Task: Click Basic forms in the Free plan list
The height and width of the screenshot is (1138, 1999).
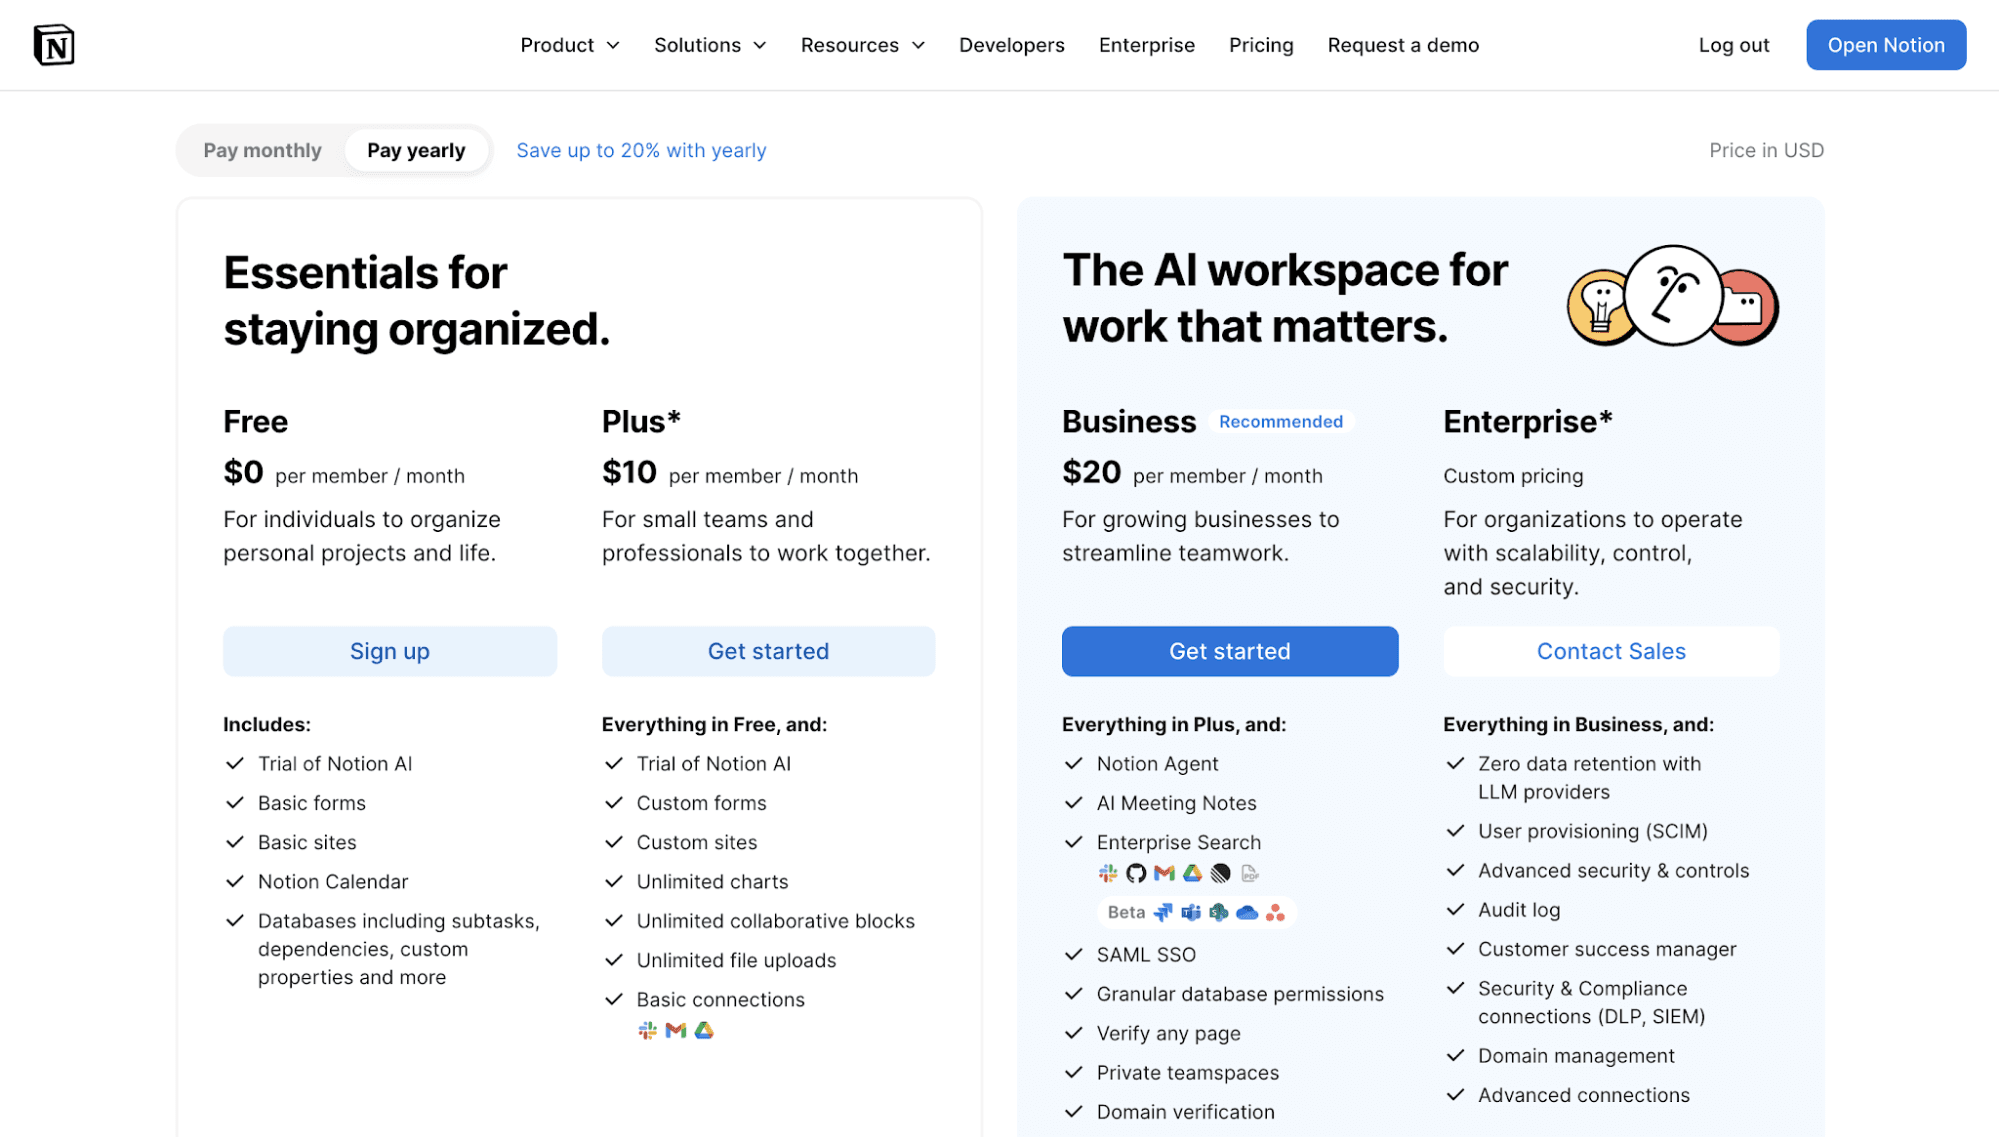Action: click(312, 803)
